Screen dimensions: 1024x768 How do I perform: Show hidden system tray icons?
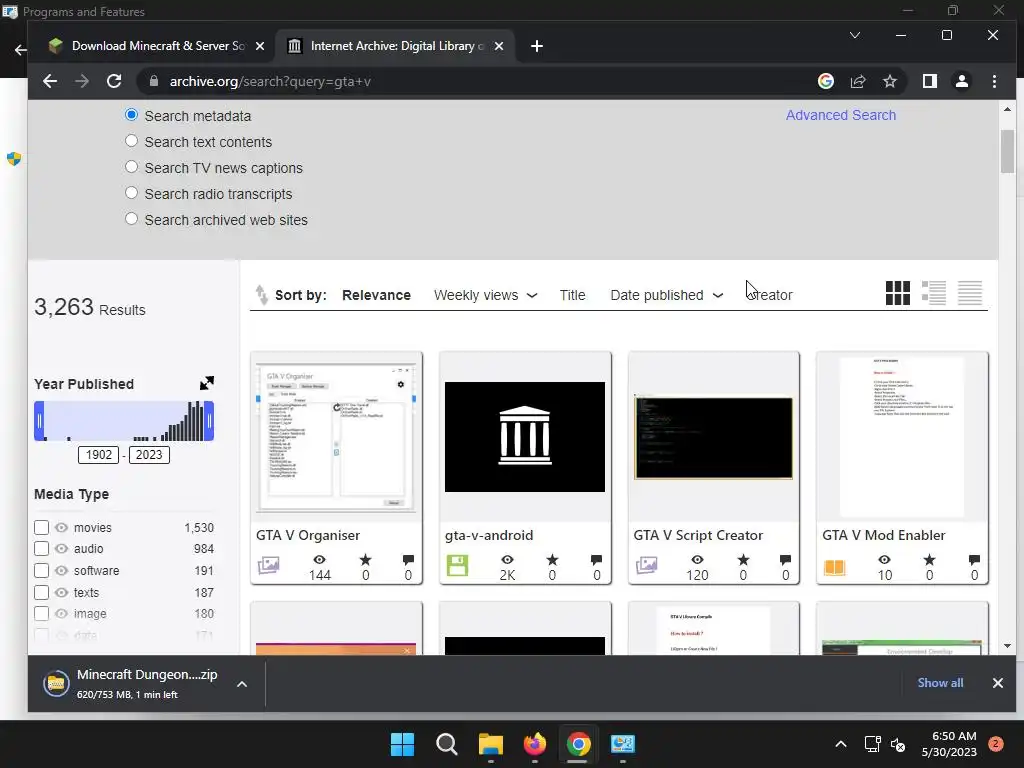[840, 744]
